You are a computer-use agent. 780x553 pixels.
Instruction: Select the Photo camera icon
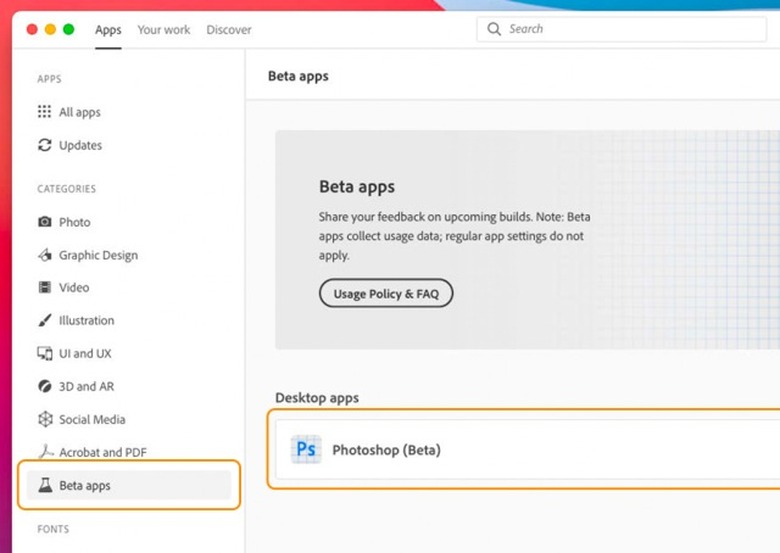coord(44,222)
